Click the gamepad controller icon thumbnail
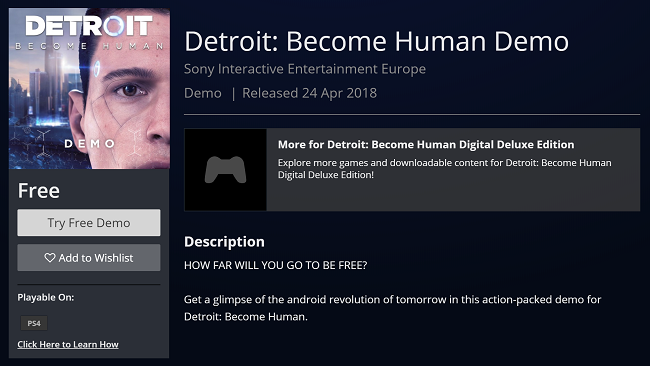 coord(226,170)
